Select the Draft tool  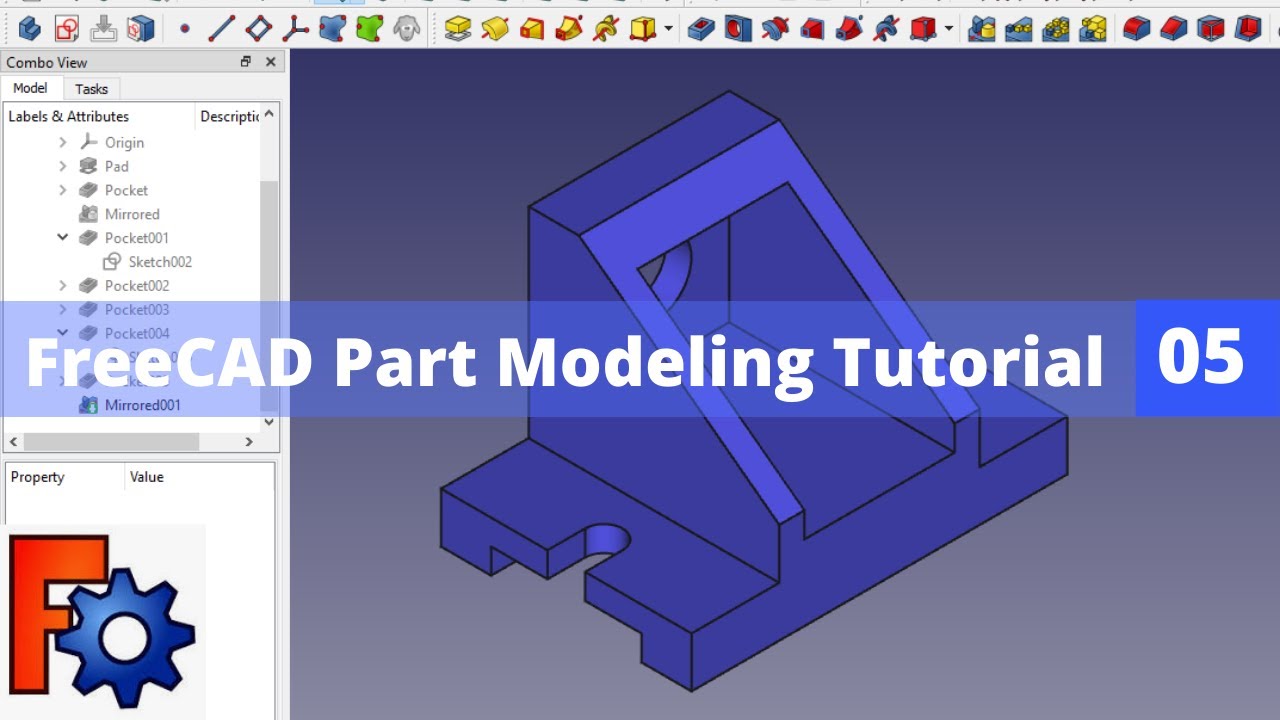click(1210, 28)
